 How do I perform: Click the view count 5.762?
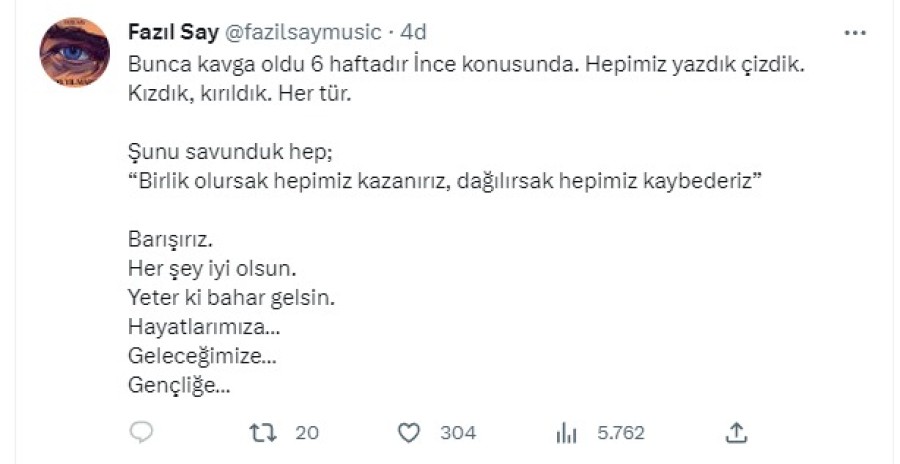621,433
